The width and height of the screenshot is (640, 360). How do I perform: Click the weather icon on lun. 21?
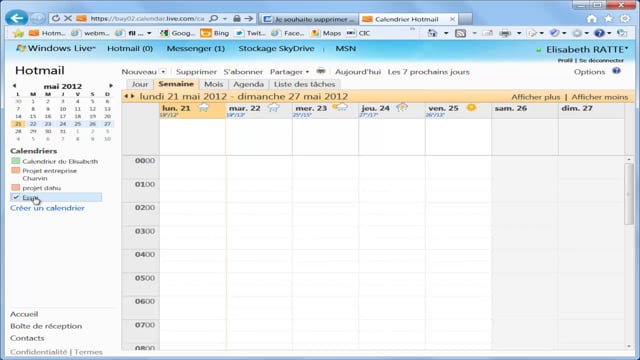click(203, 108)
